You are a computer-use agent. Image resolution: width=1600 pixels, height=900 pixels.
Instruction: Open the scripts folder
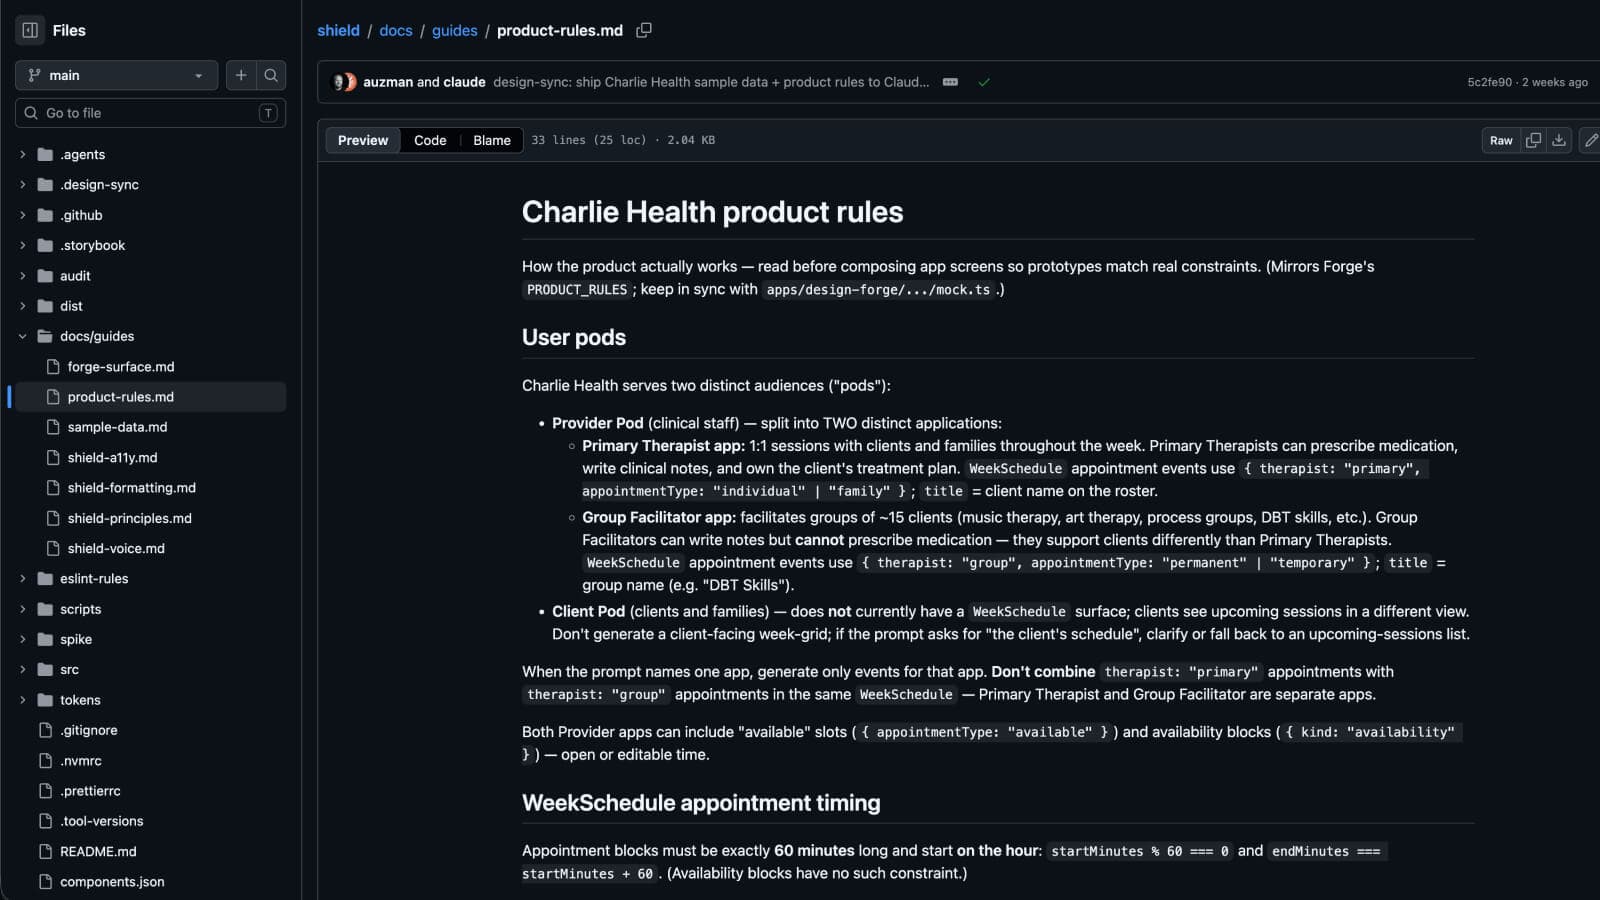80,609
